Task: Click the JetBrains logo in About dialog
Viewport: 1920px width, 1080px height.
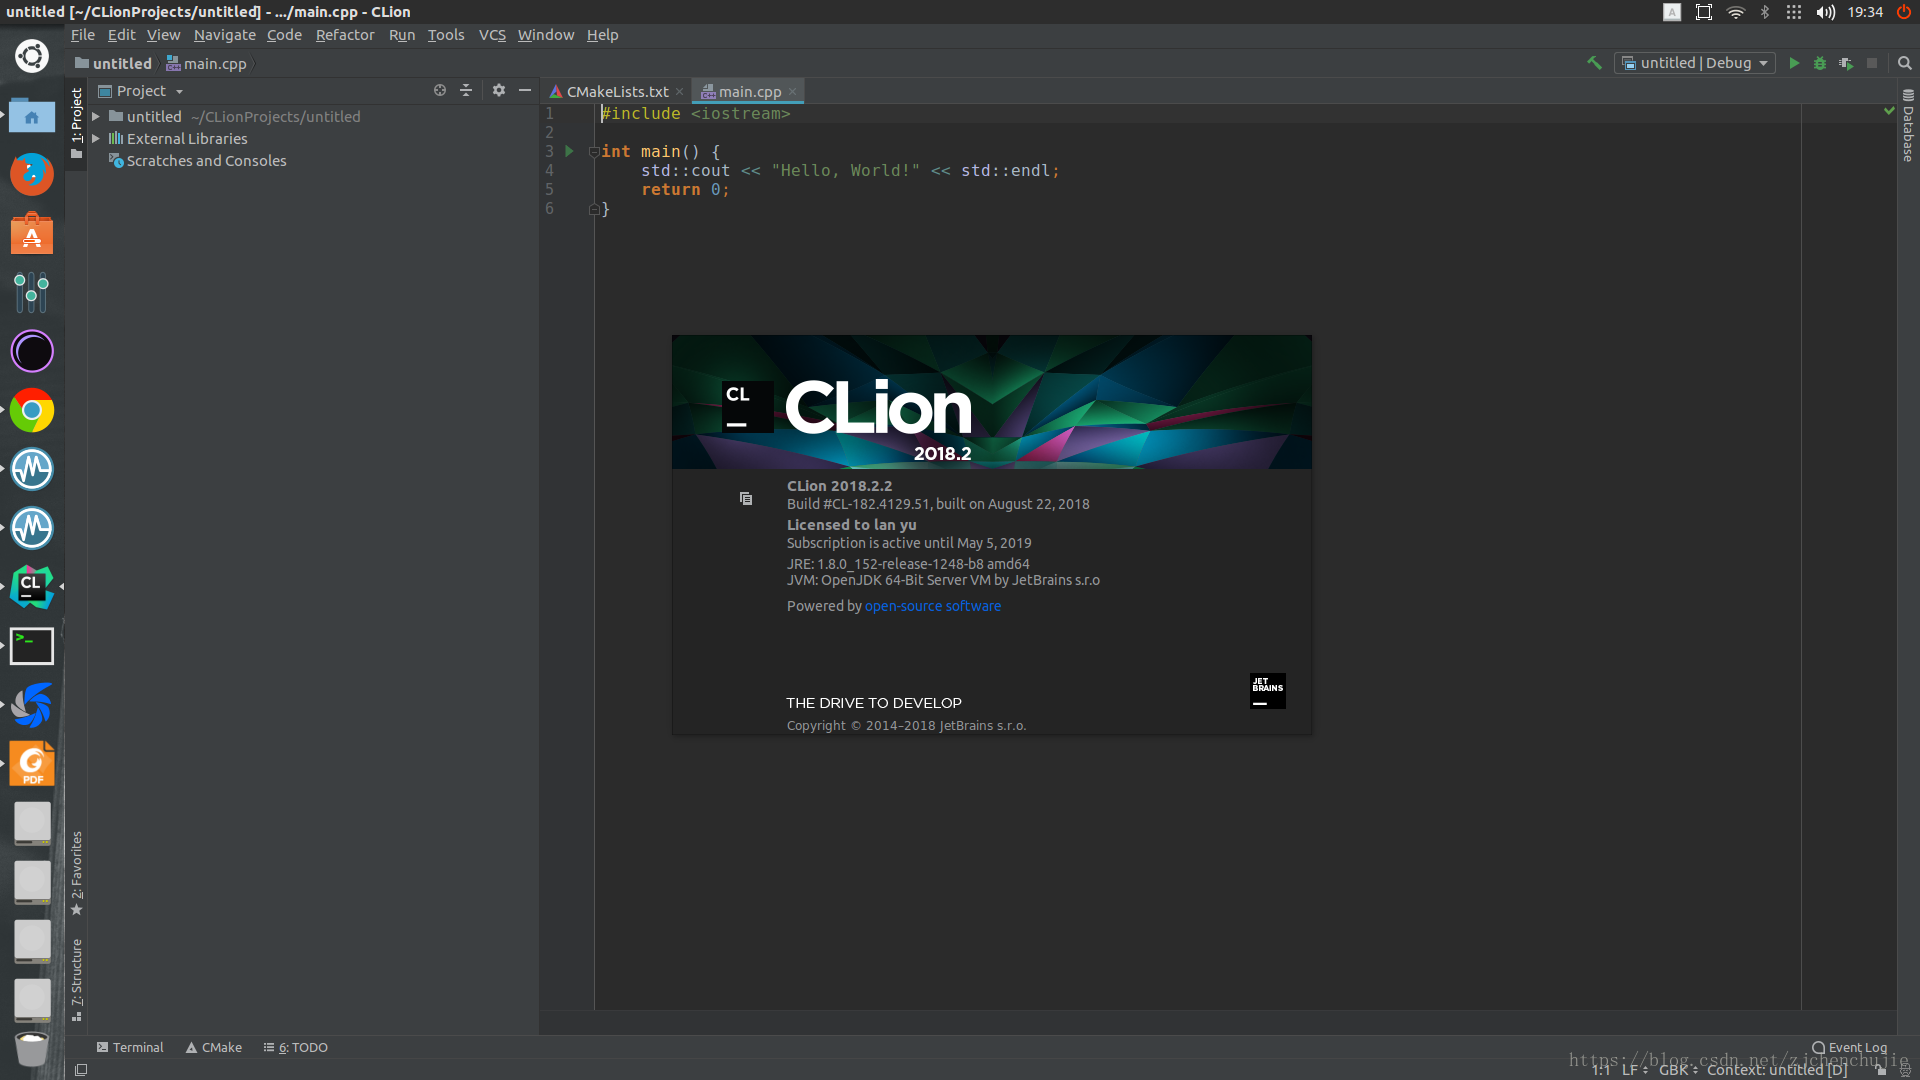Action: point(1267,690)
